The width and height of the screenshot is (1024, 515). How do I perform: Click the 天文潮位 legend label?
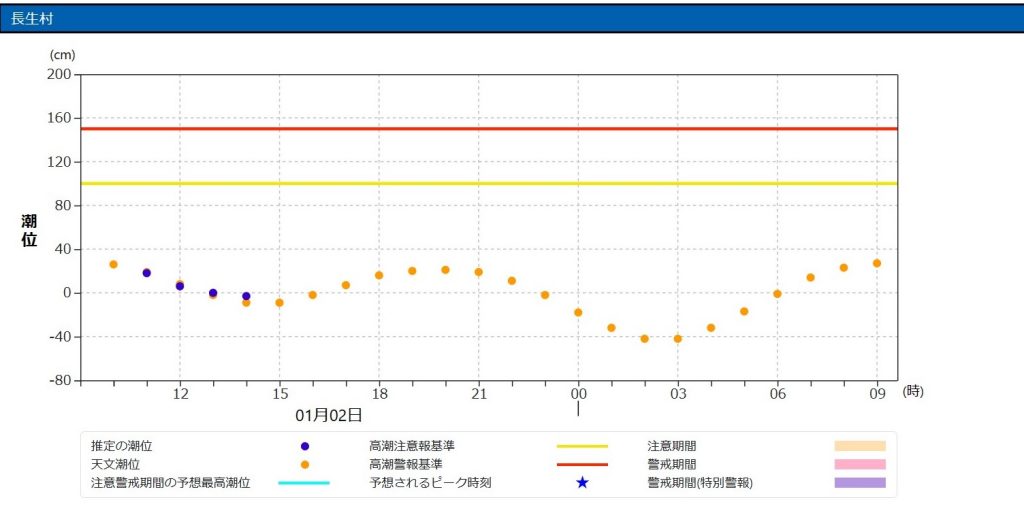coord(116,465)
